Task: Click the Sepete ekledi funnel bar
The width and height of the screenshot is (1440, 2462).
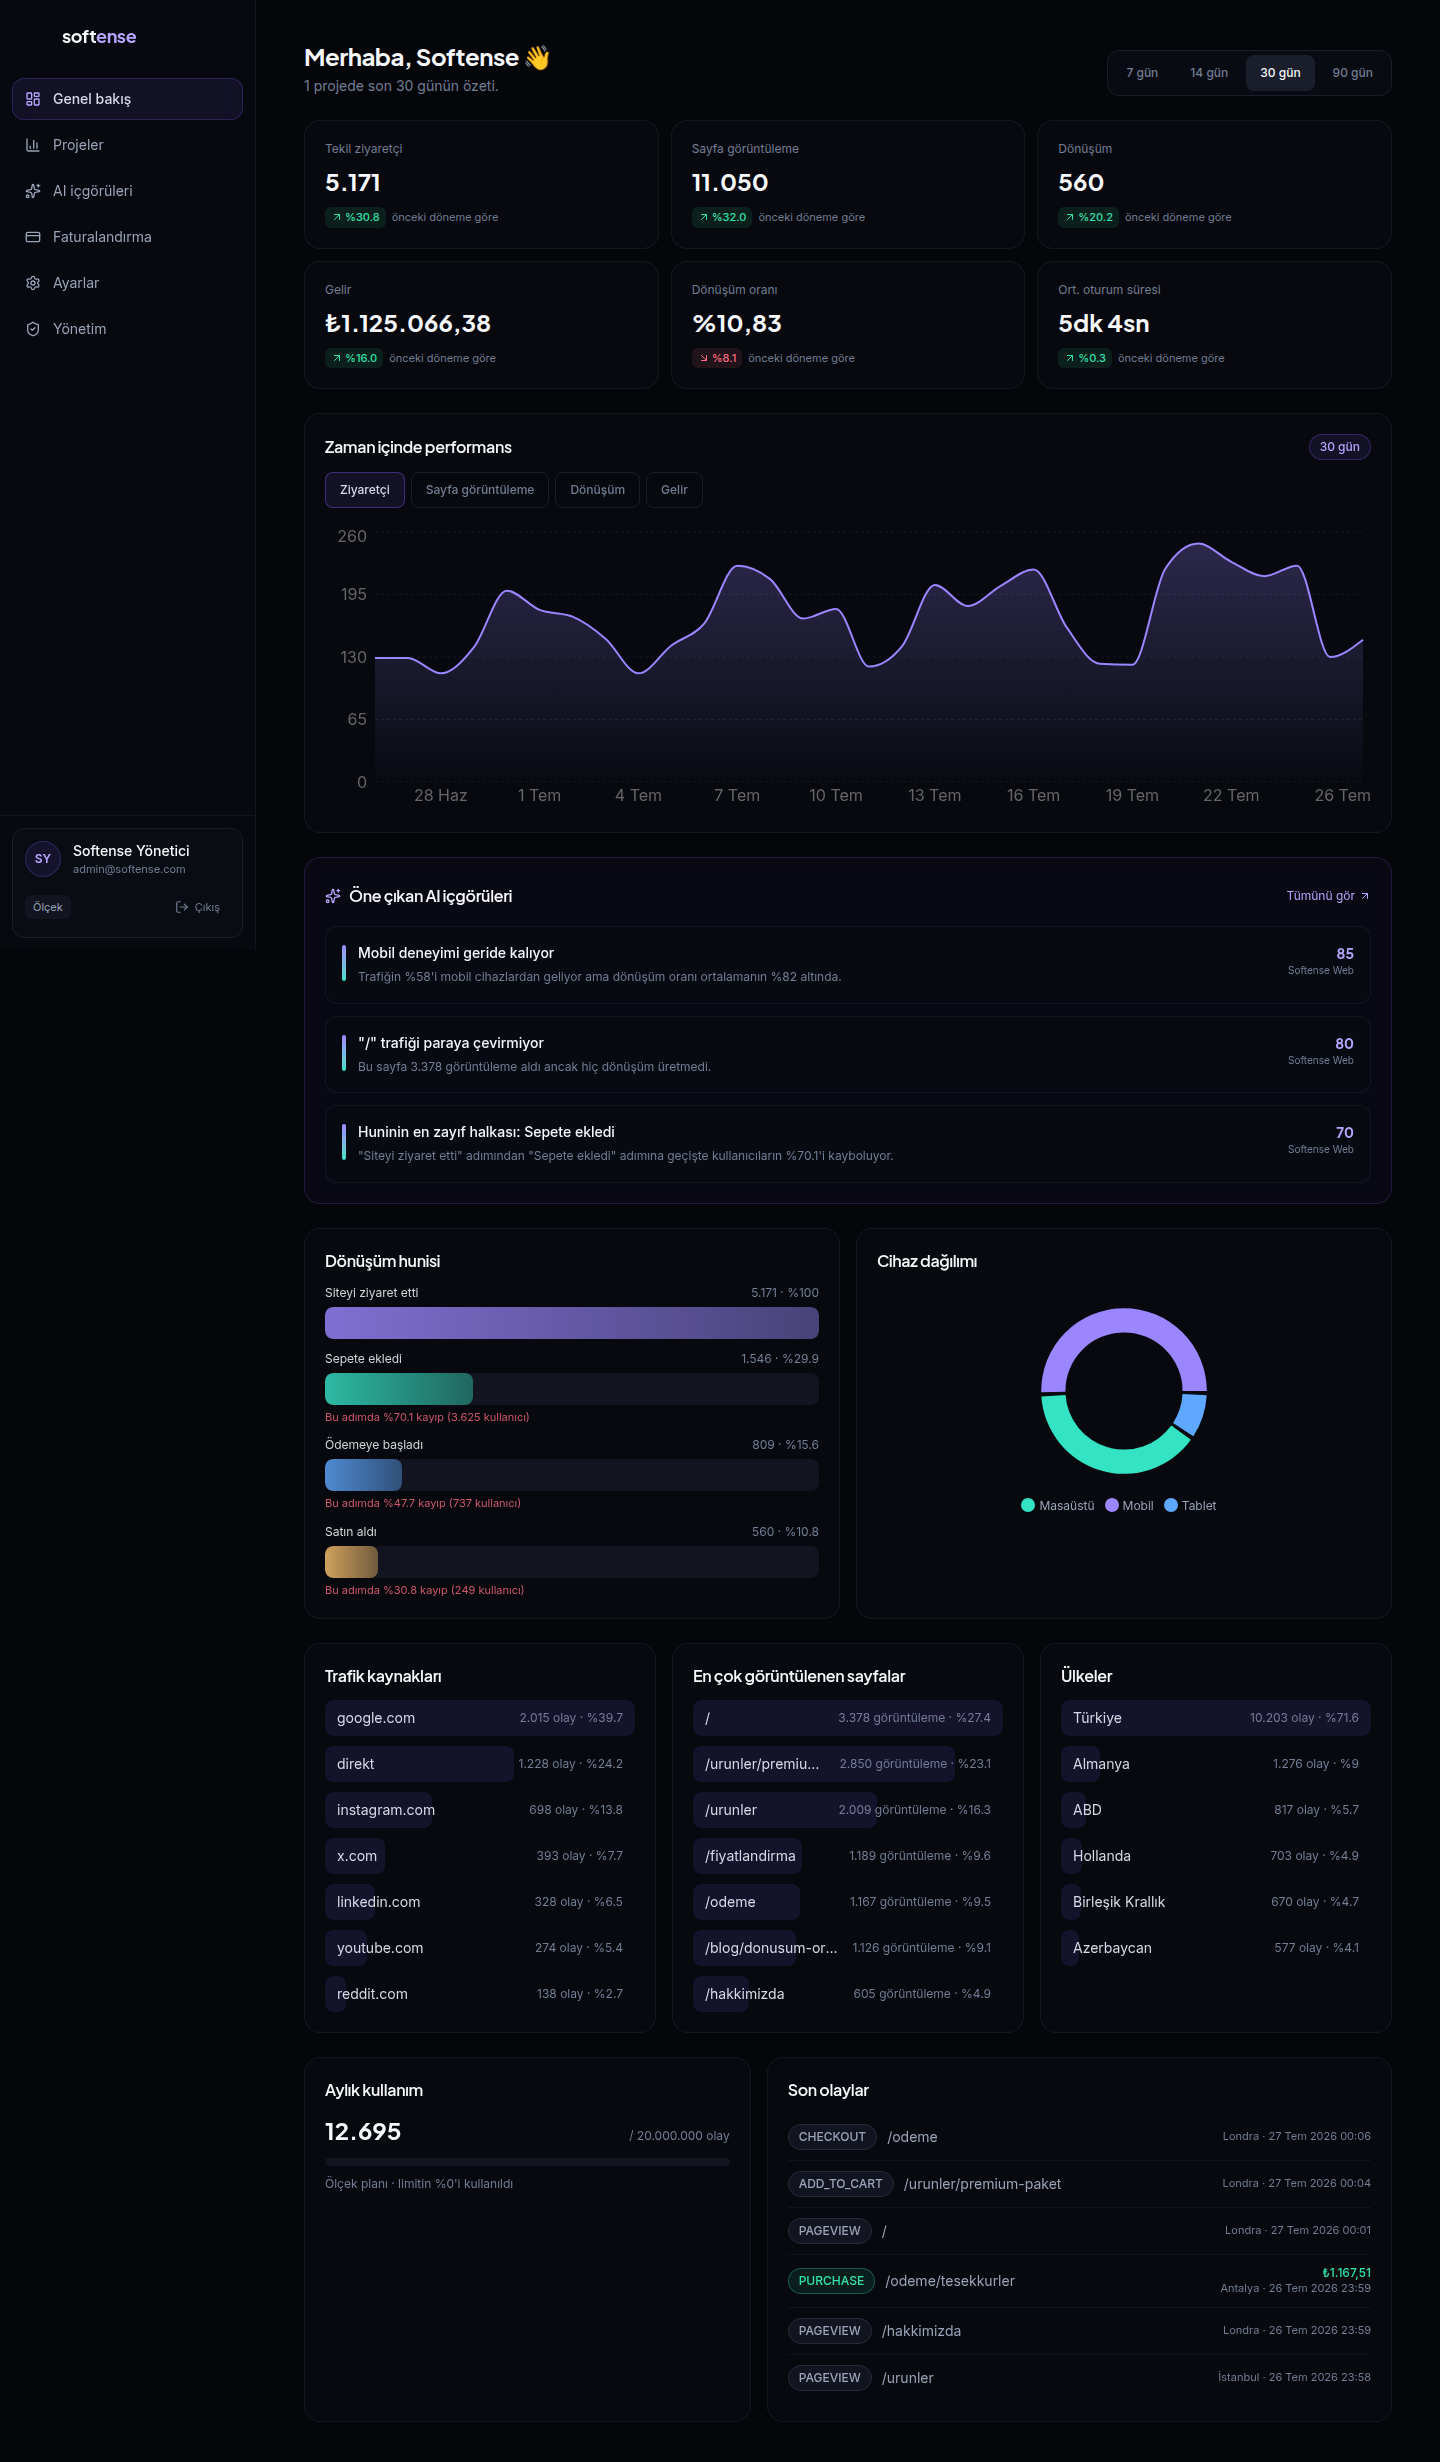Action: click(x=572, y=1389)
